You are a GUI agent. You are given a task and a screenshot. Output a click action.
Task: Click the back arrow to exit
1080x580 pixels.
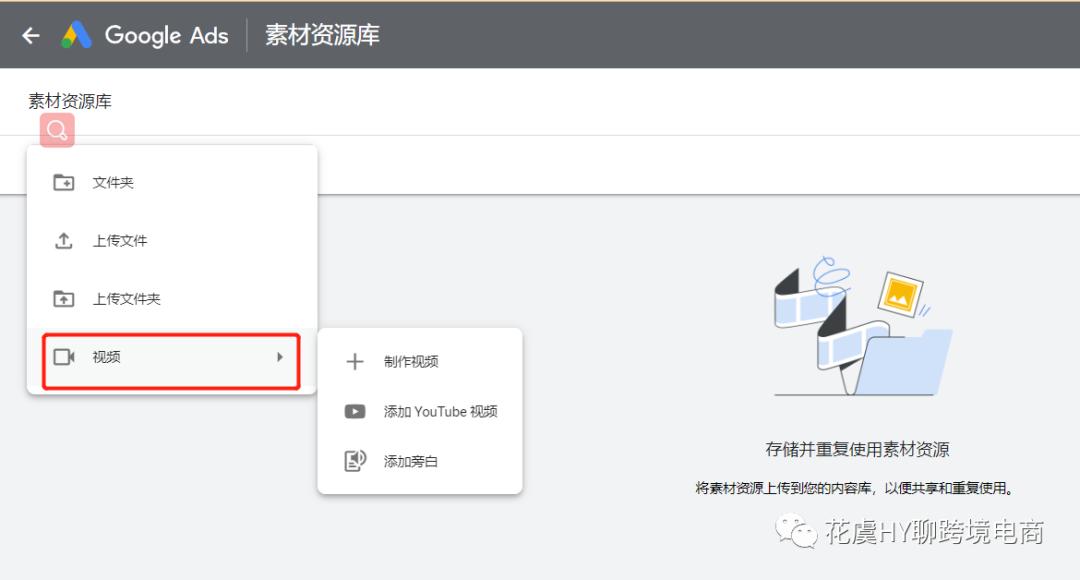tap(29, 34)
